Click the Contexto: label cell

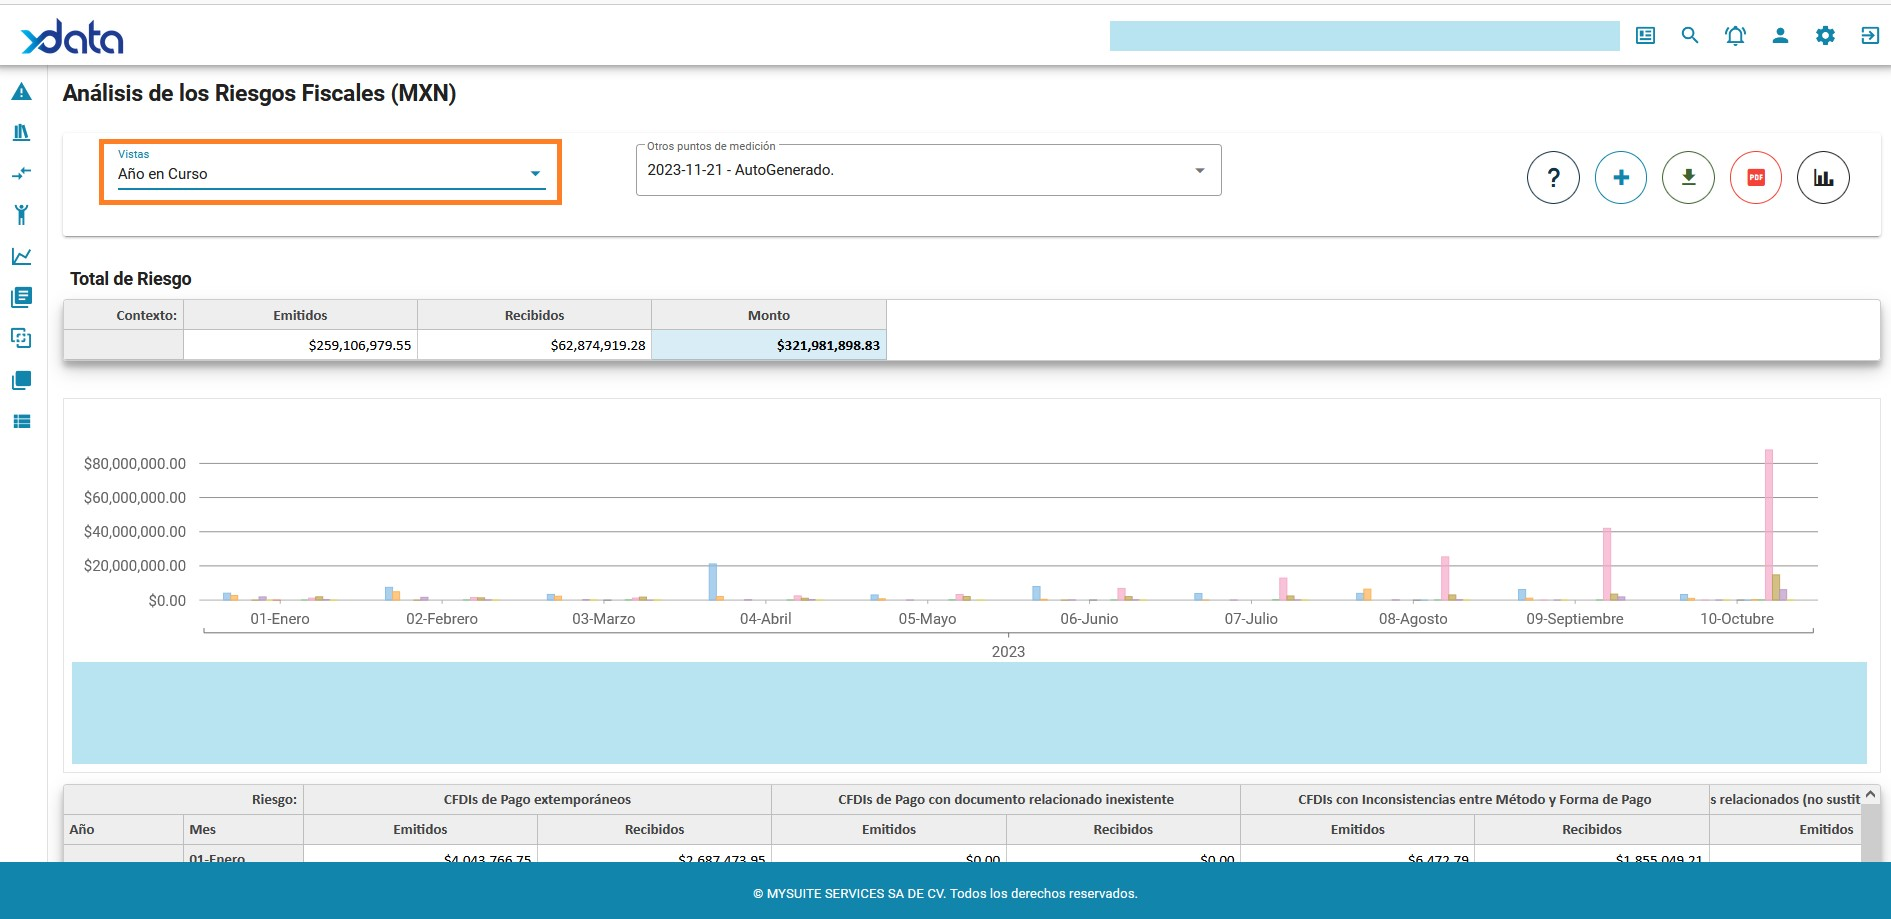click(x=124, y=315)
